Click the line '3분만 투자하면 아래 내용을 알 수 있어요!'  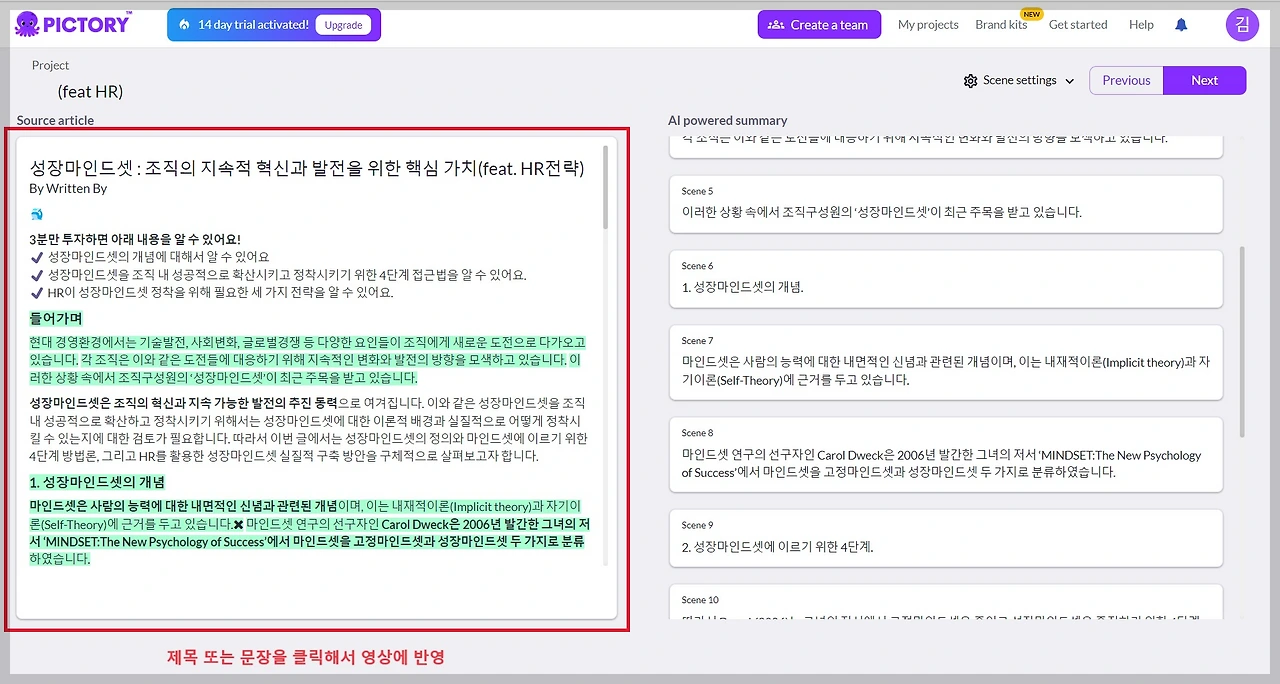pyautogui.click(x=135, y=239)
